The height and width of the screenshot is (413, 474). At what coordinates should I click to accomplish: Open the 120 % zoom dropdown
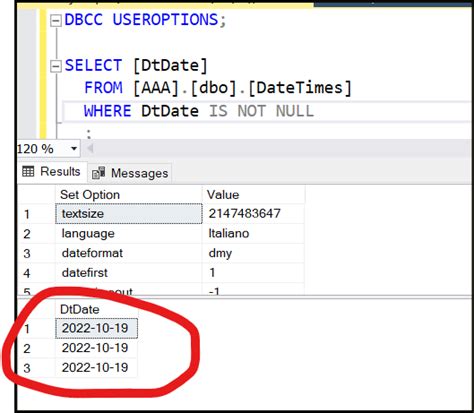pos(74,149)
